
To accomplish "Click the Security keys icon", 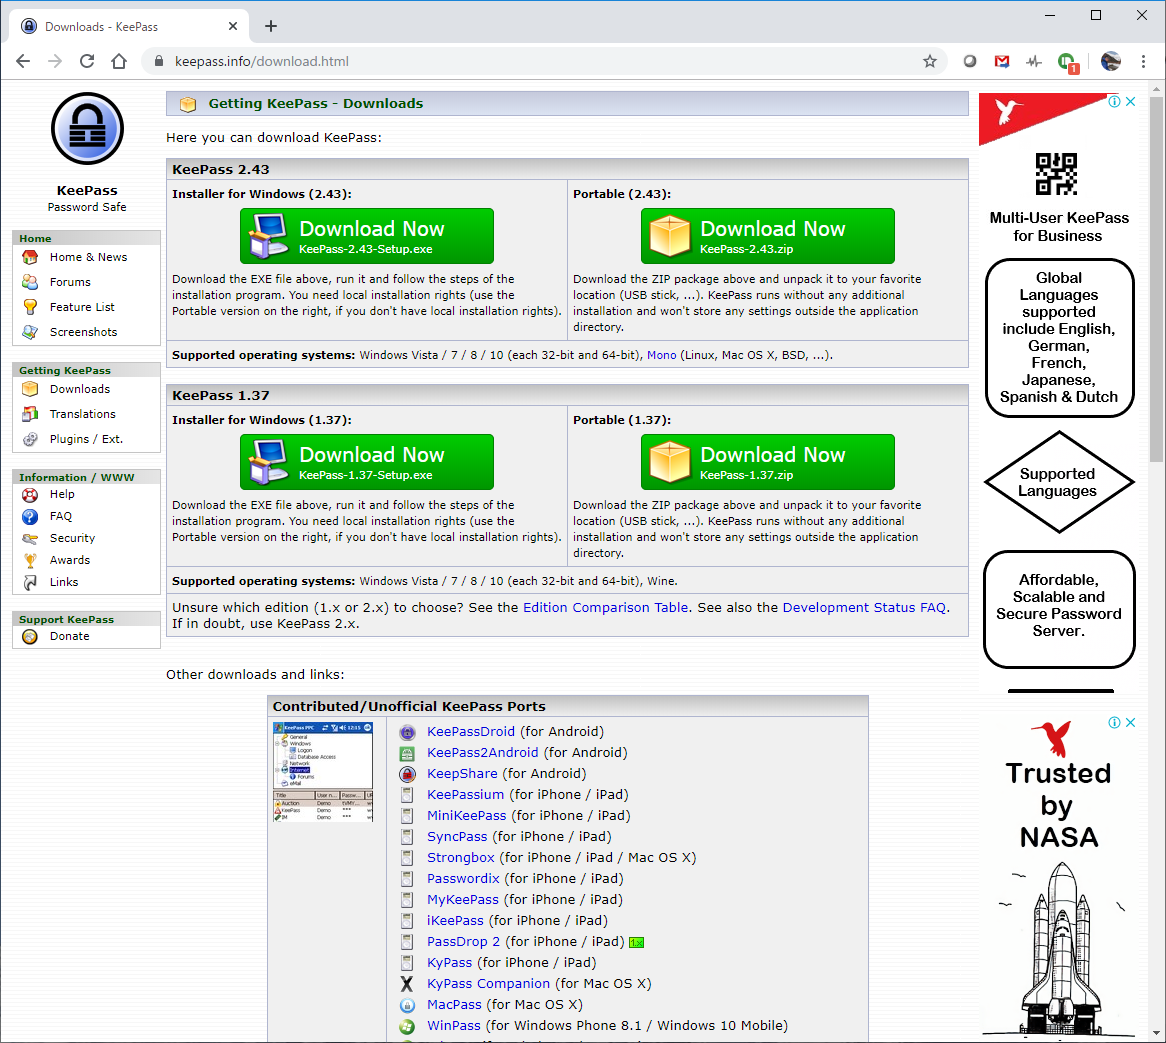I will [x=30, y=538].
